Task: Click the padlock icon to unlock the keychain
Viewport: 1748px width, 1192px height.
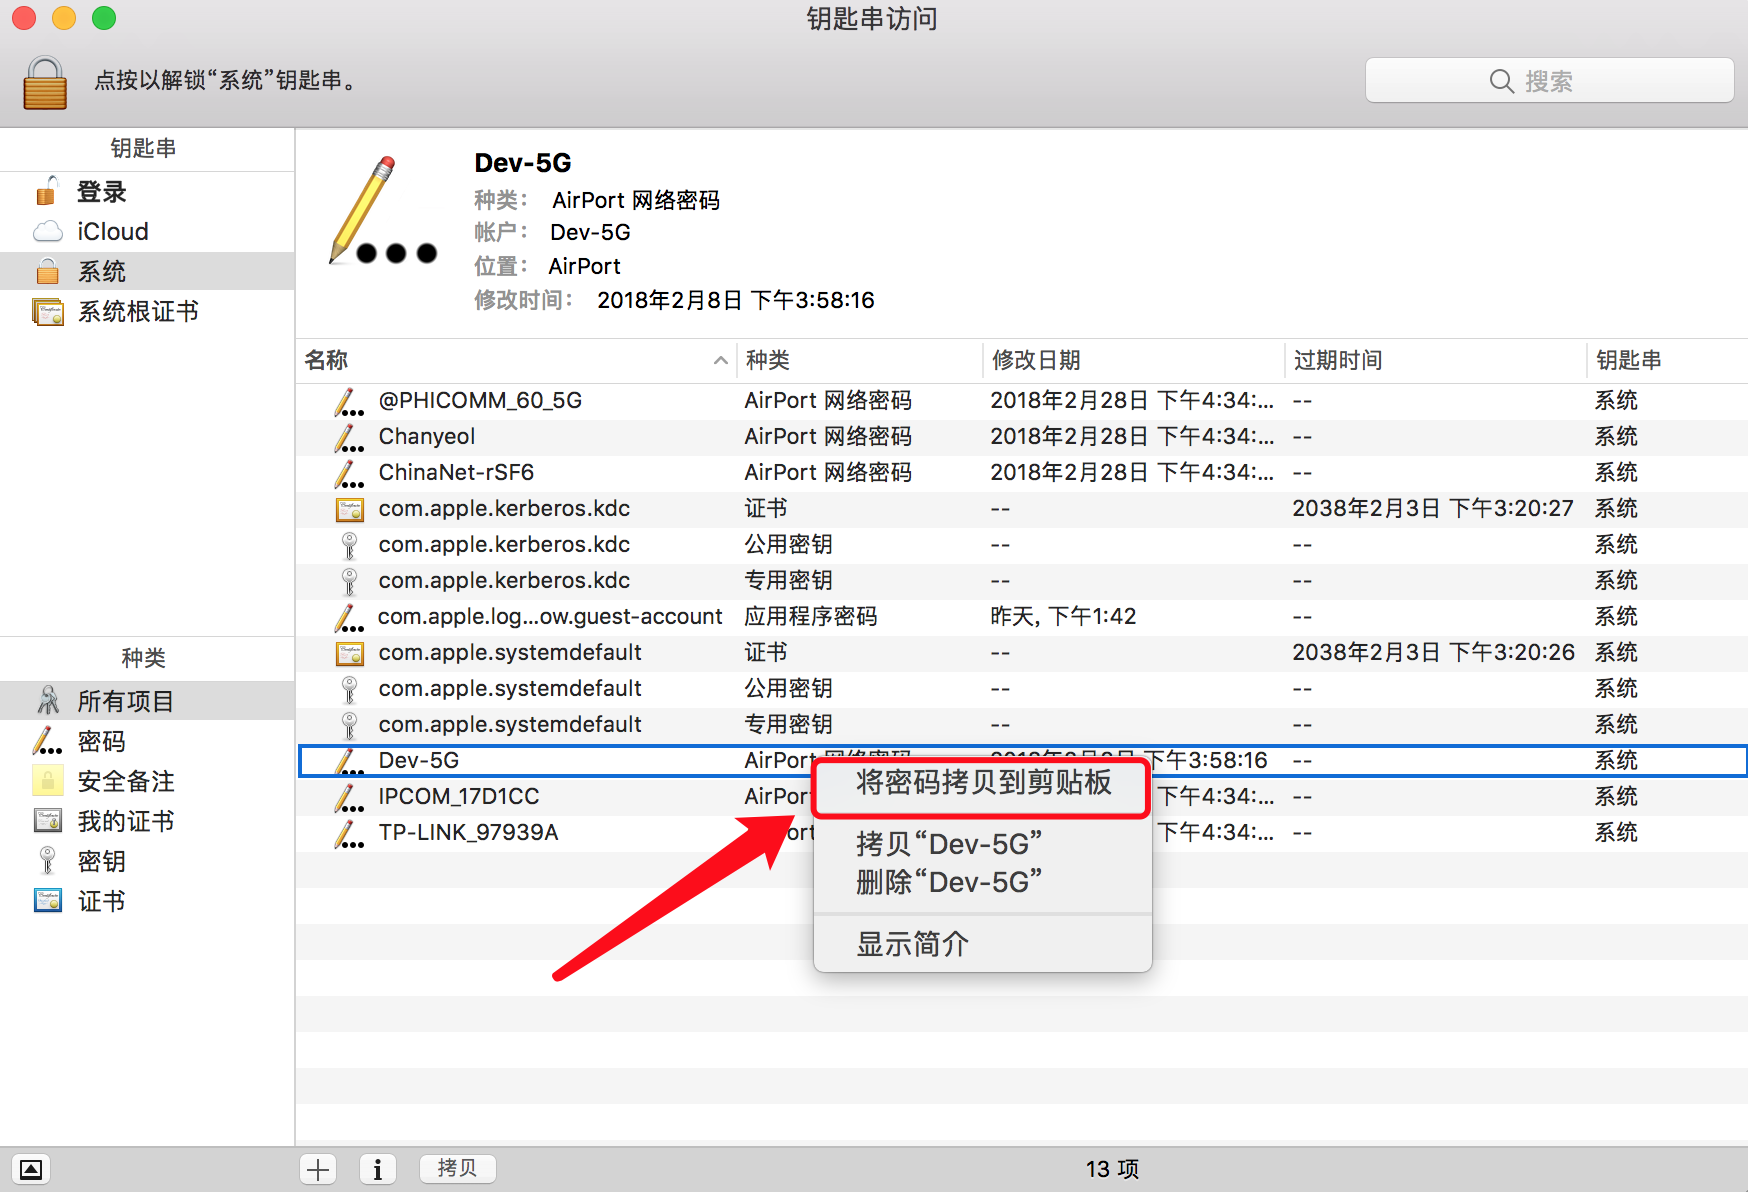Action: pos(45,83)
